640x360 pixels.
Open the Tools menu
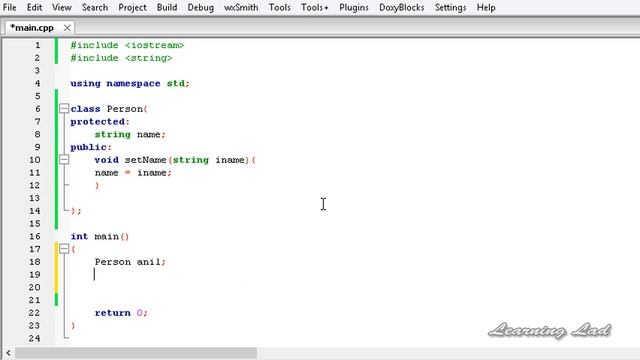[x=280, y=8]
